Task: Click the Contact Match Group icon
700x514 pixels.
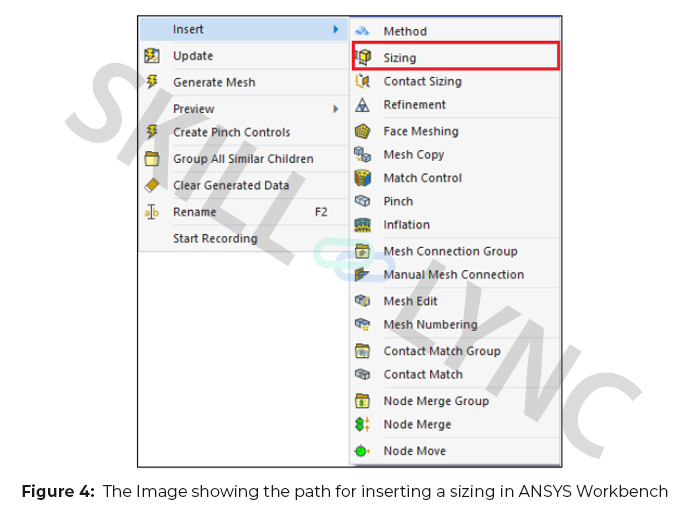Action: point(362,351)
